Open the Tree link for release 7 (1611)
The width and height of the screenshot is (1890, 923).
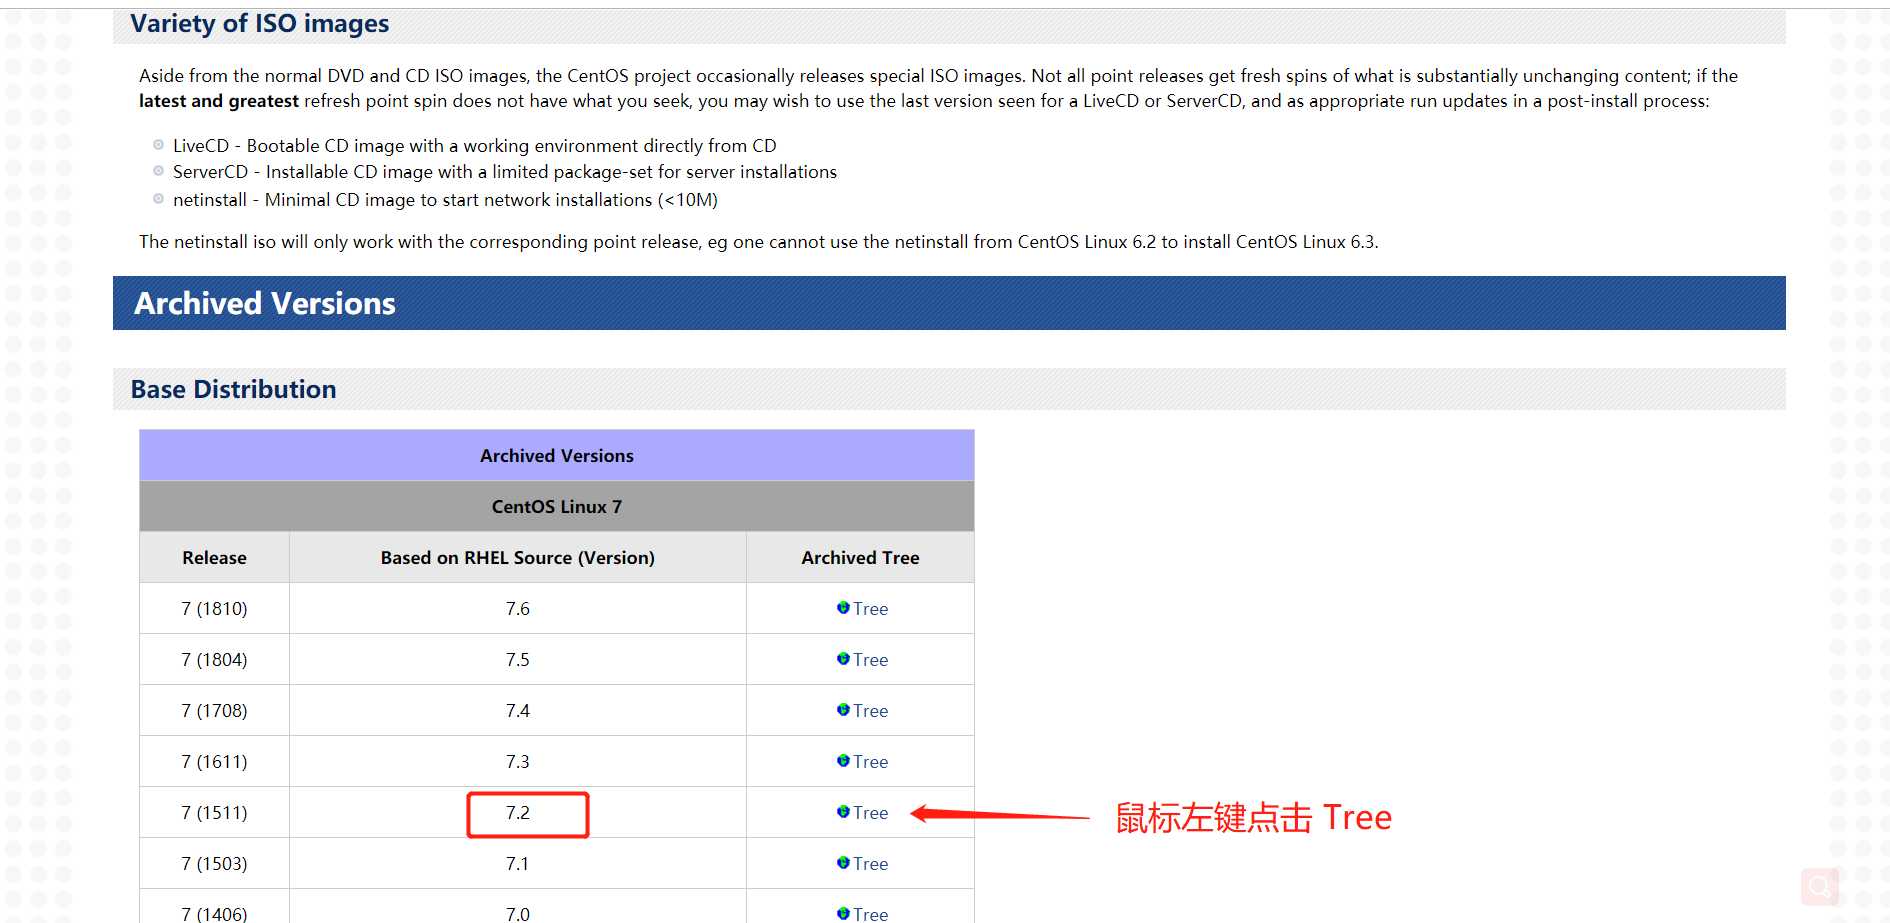click(870, 761)
